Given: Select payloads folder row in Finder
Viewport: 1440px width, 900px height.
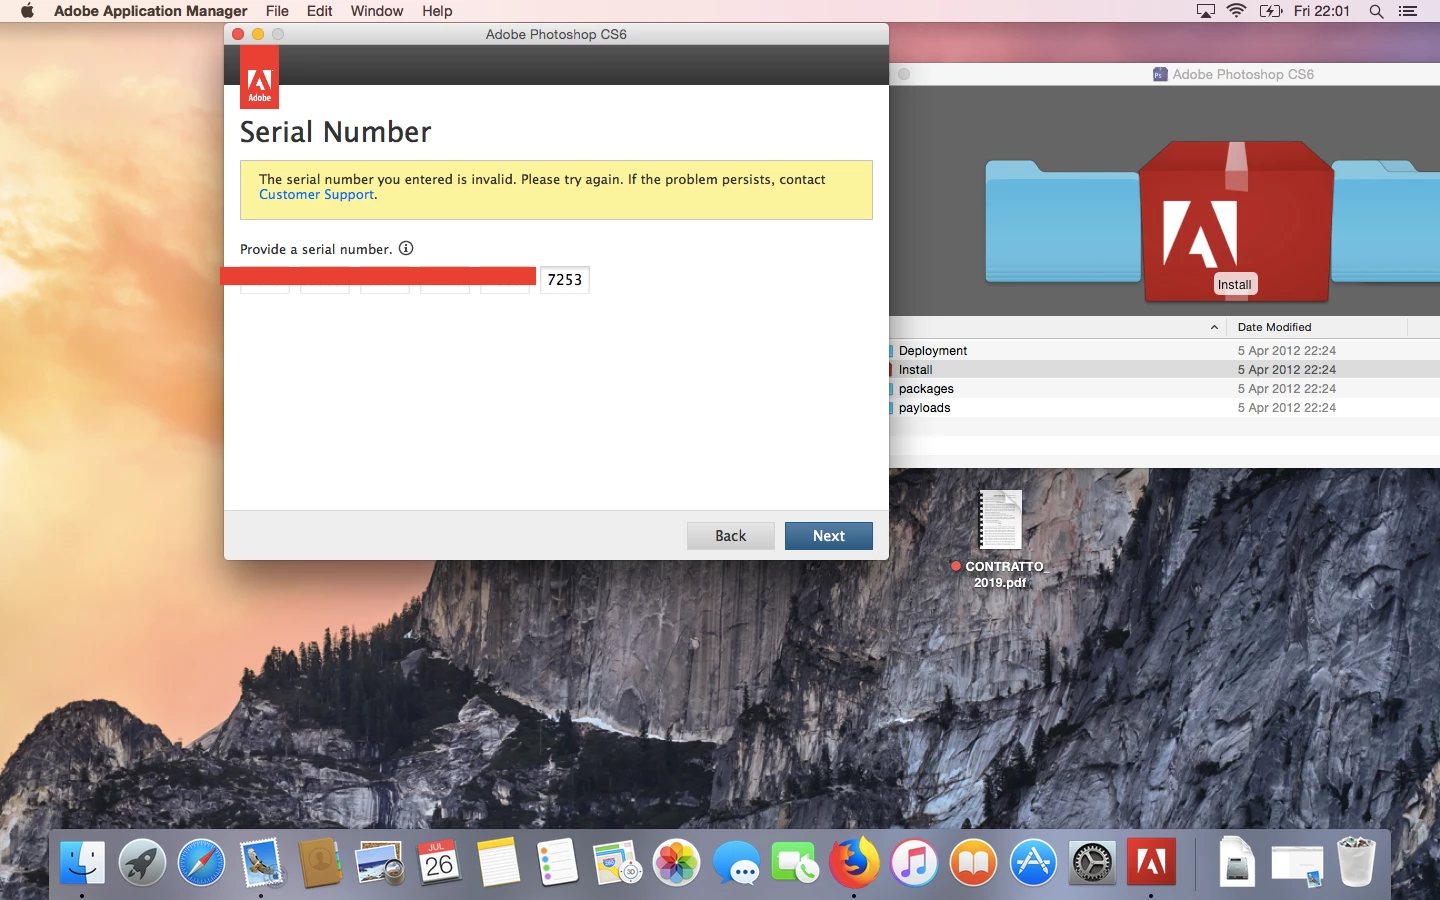Looking at the screenshot, I should tap(1164, 408).
